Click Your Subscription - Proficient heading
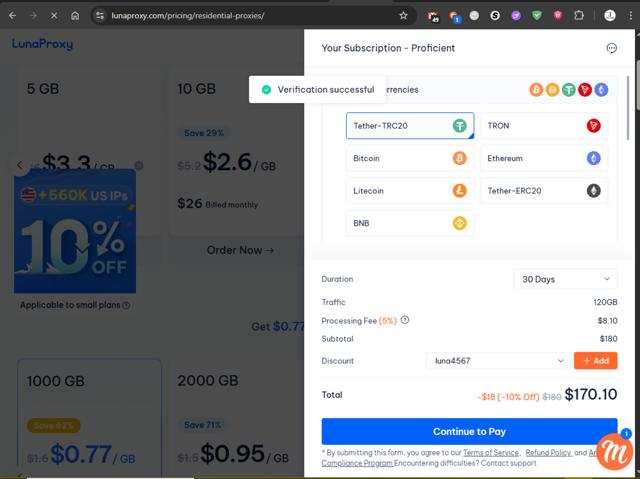The height and width of the screenshot is (479, 640). (388, 48)
